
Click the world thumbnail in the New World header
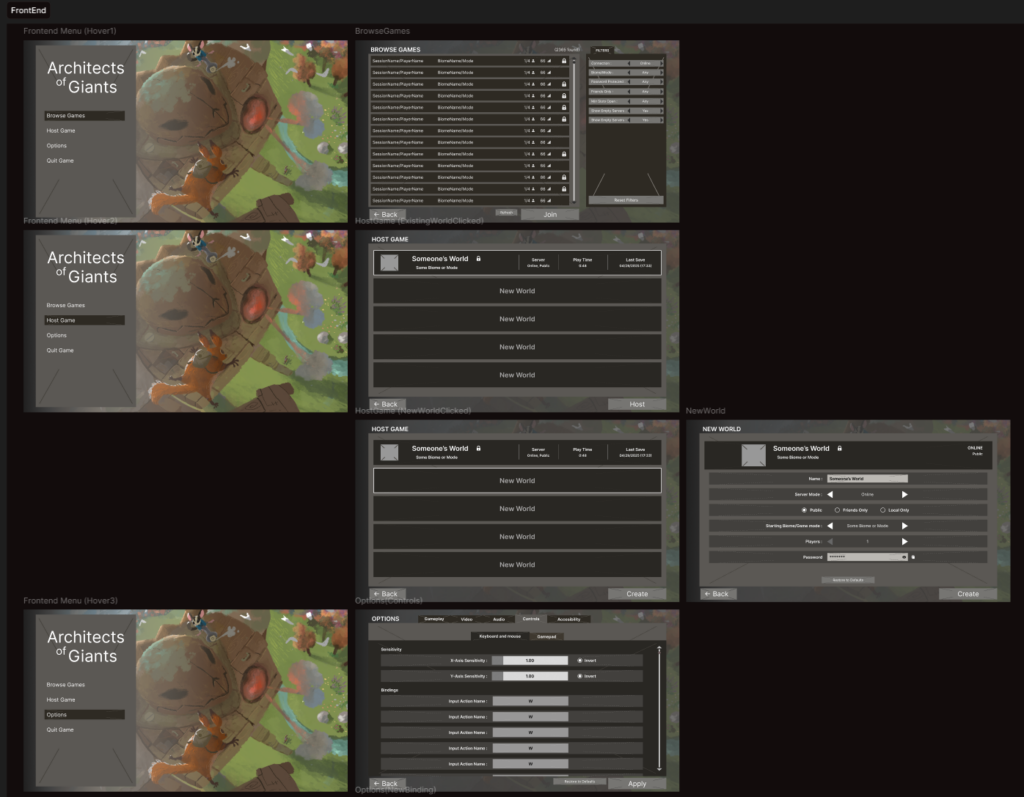click(x=753, y=454)
